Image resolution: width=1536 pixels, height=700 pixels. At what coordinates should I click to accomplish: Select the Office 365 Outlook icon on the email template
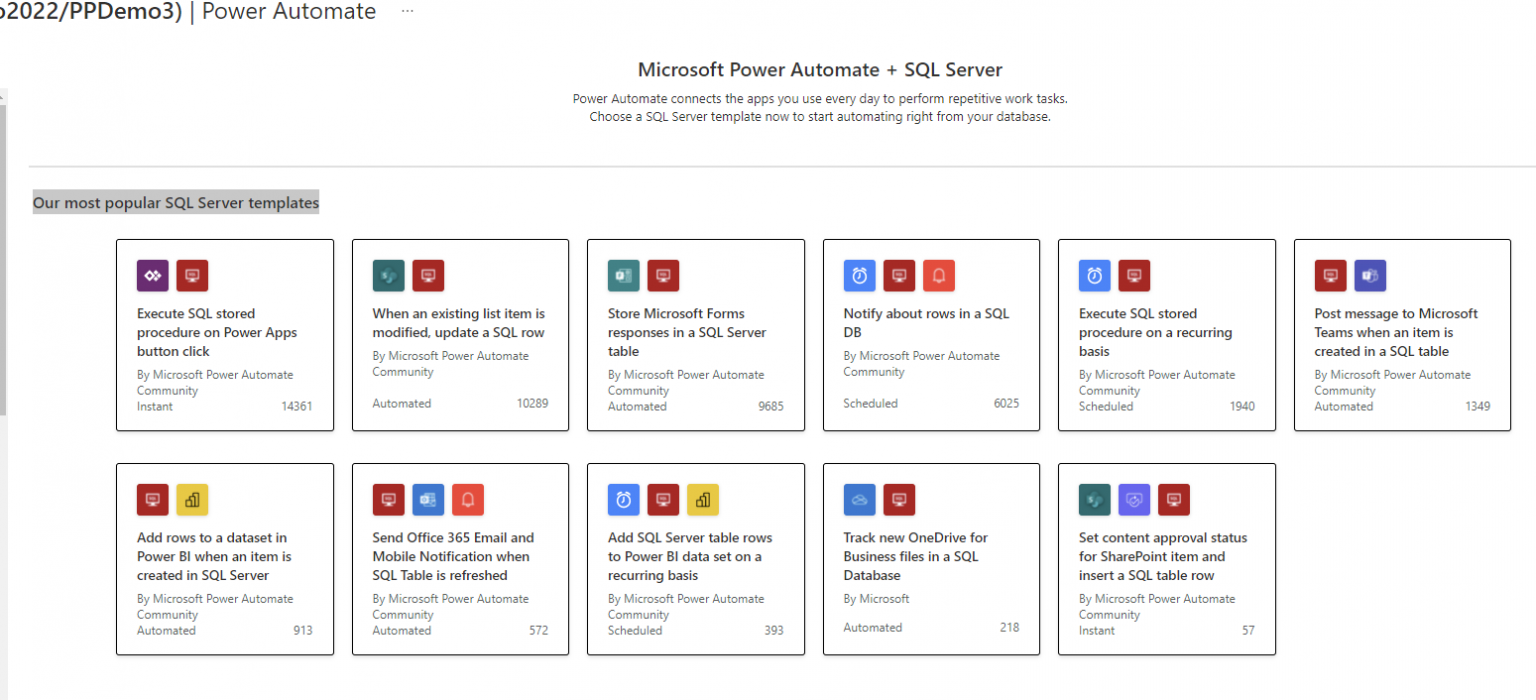[x=428, y=499]
